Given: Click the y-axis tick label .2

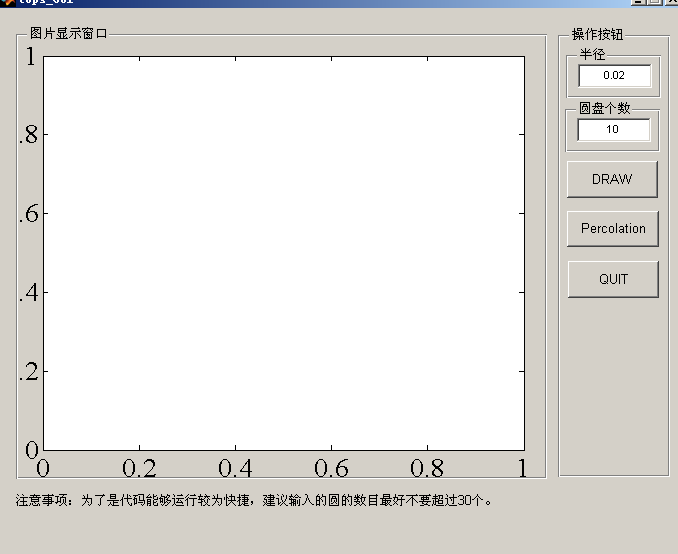Looking at the screenshot, I should coord(29,371).
